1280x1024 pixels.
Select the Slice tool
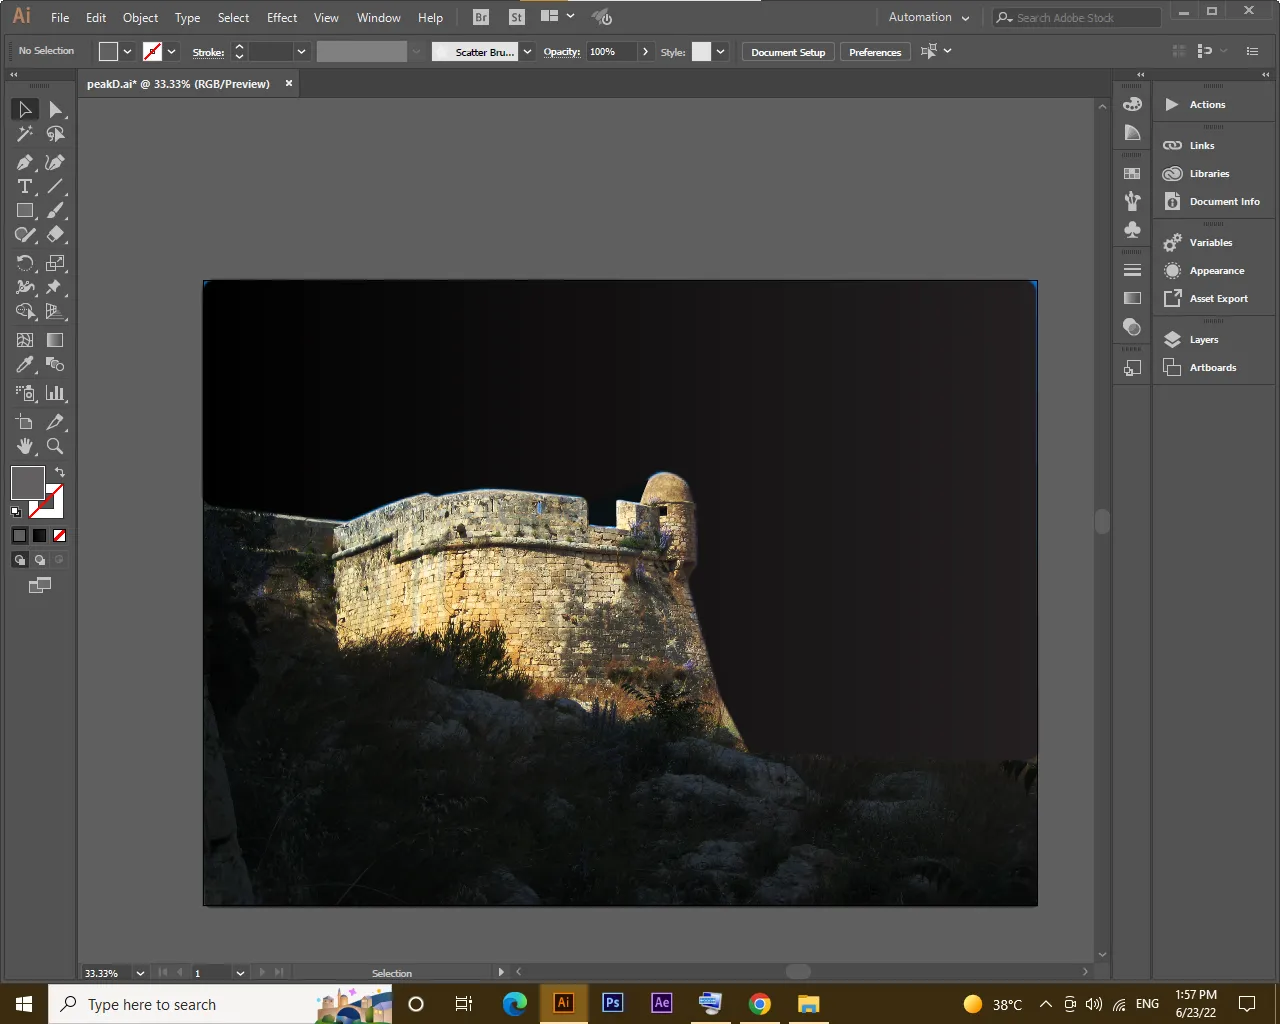pos(56,422)
